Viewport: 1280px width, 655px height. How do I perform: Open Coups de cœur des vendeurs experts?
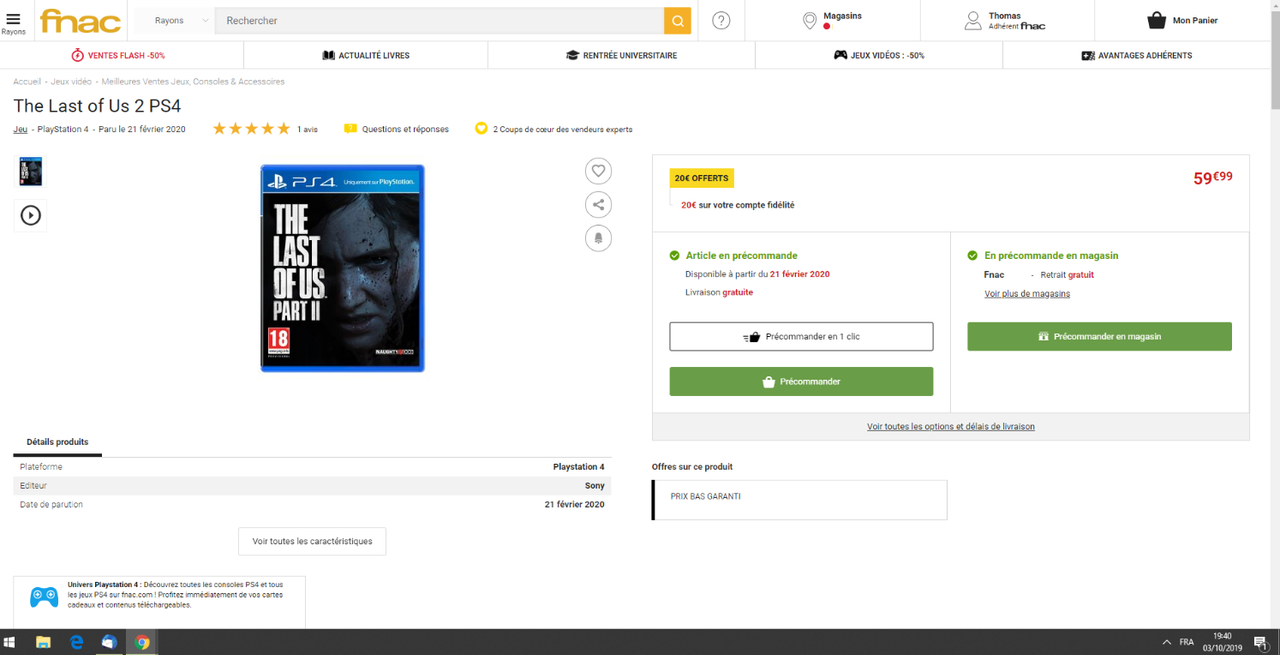[x=553, y=129]
